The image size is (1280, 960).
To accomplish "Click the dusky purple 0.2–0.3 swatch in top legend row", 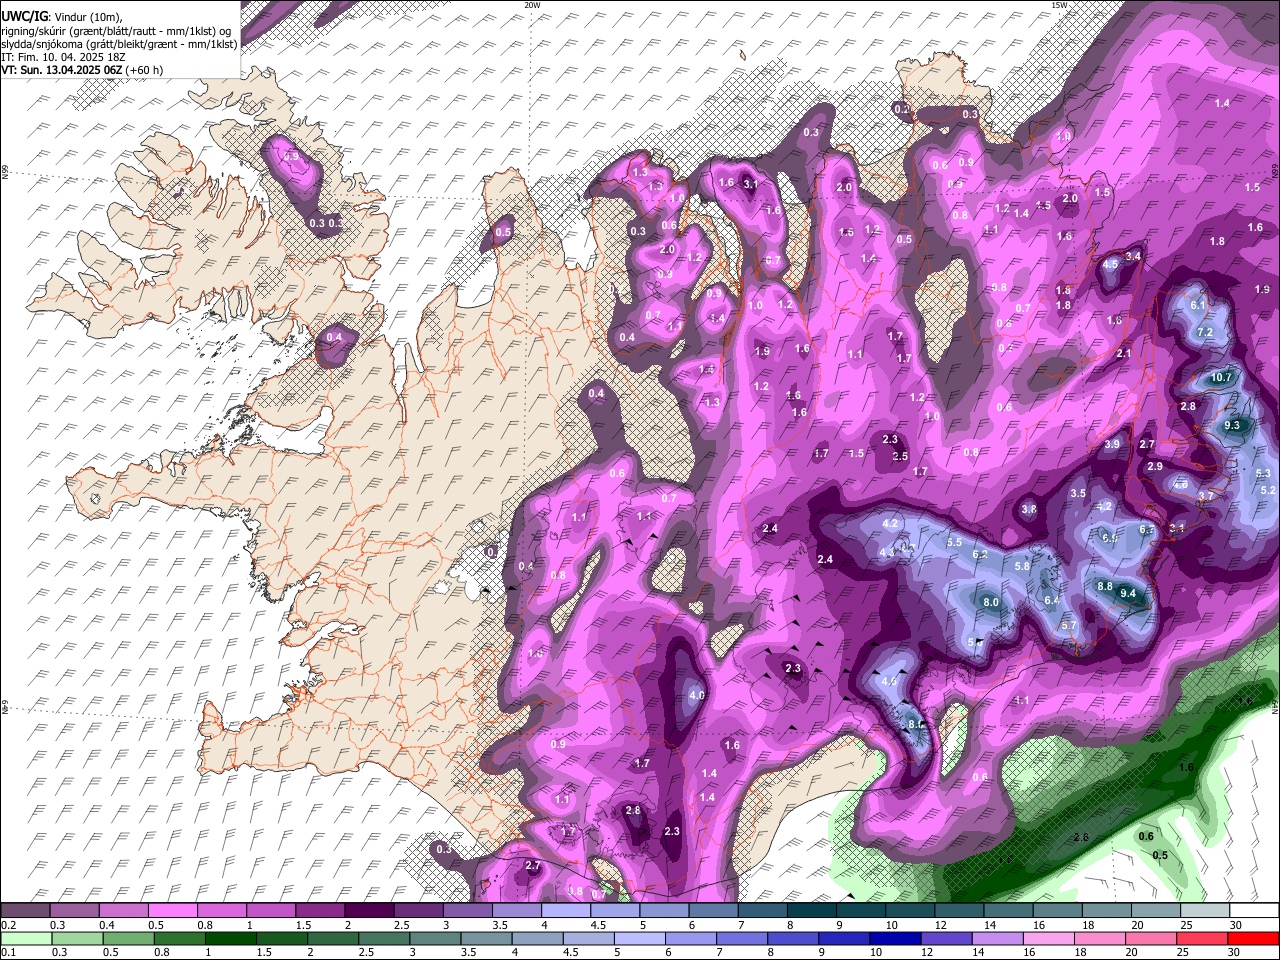I will coord(26,911).
